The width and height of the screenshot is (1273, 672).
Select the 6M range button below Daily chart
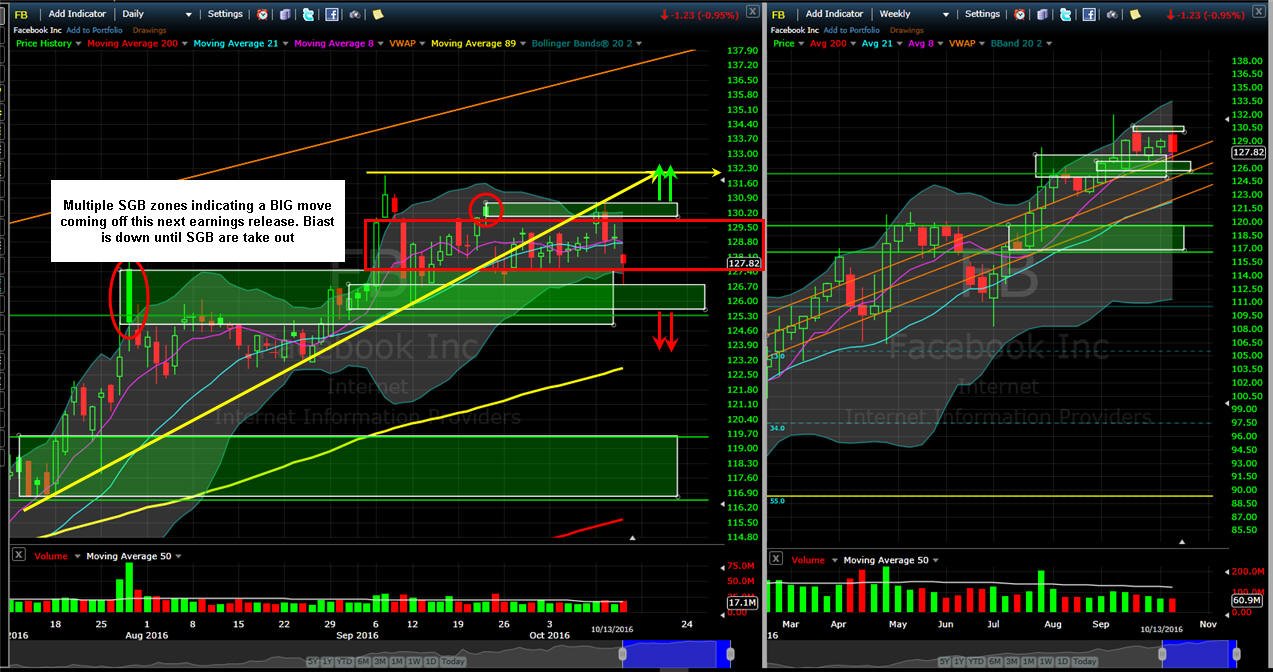pos(363,661)
